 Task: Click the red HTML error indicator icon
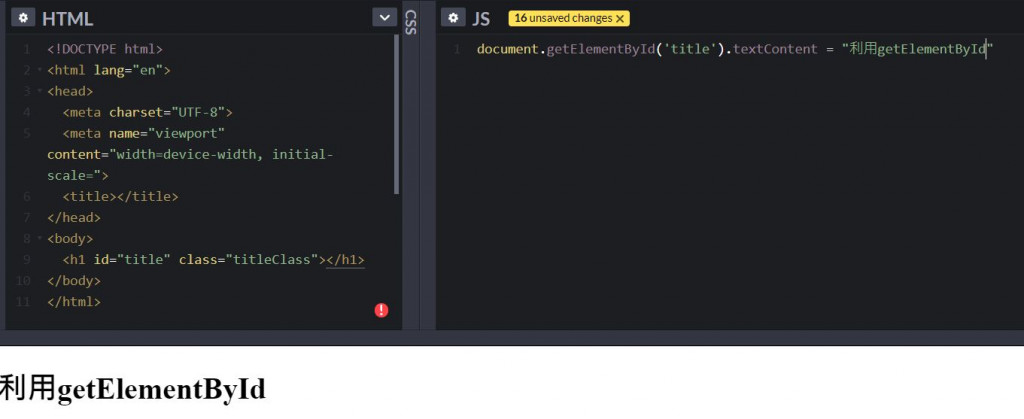click(x=381, y=310)
